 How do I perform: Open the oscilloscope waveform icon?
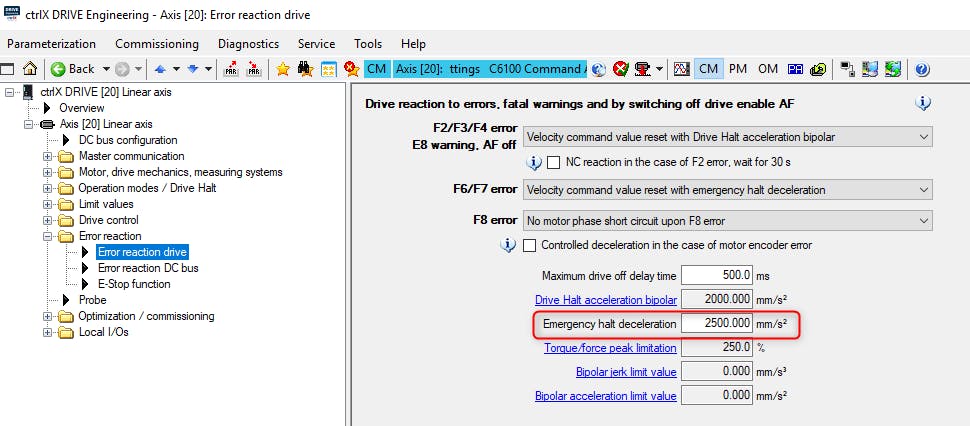(x=682, y=69)
